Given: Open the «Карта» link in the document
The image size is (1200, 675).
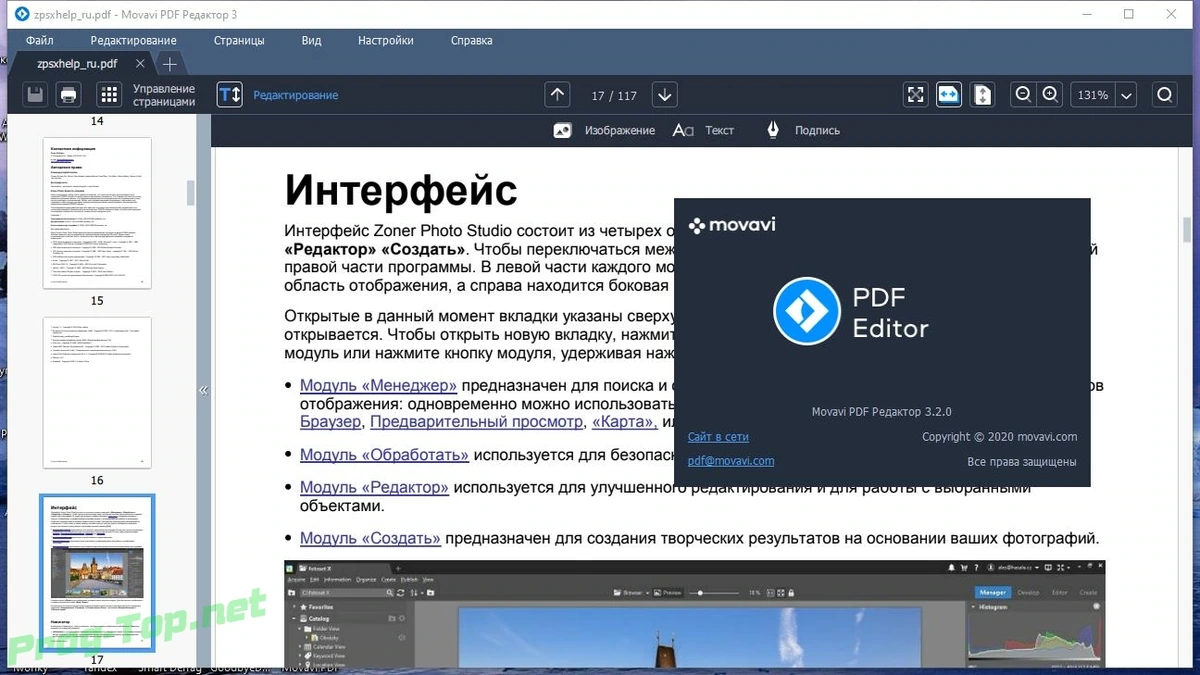Looking at the screenshot, I should [x=625, y=422].
